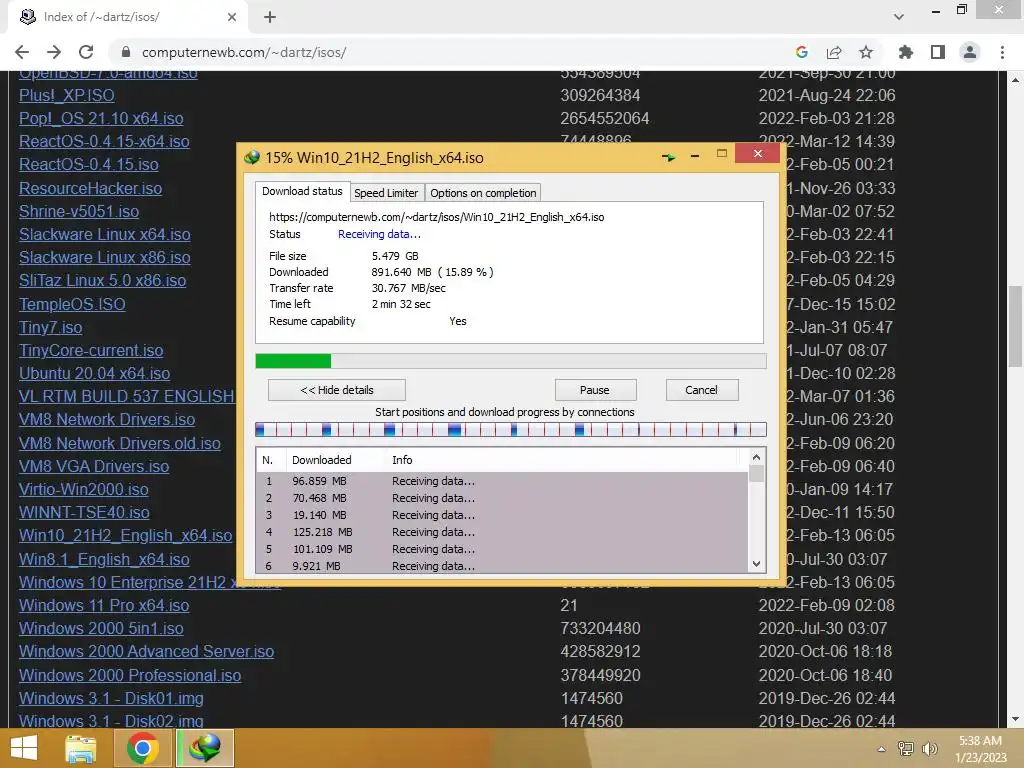Minimize the IDM download dialog
The height and width of the screenshot is (768, 1024).
tap(695, 156)
